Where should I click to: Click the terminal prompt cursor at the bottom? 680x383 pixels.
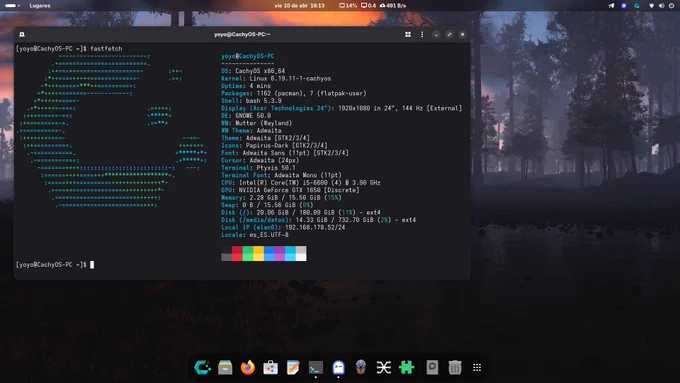pos(92,265)
